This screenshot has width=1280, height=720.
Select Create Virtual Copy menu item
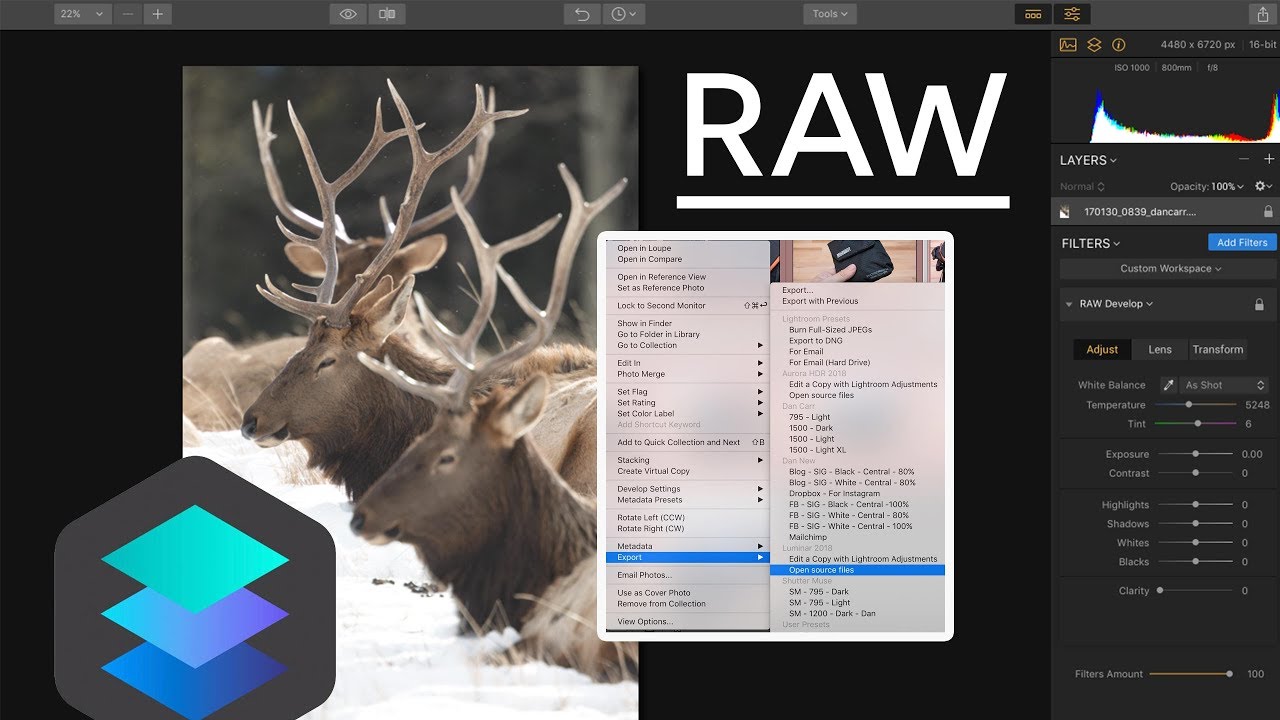[x=688, y=471]
